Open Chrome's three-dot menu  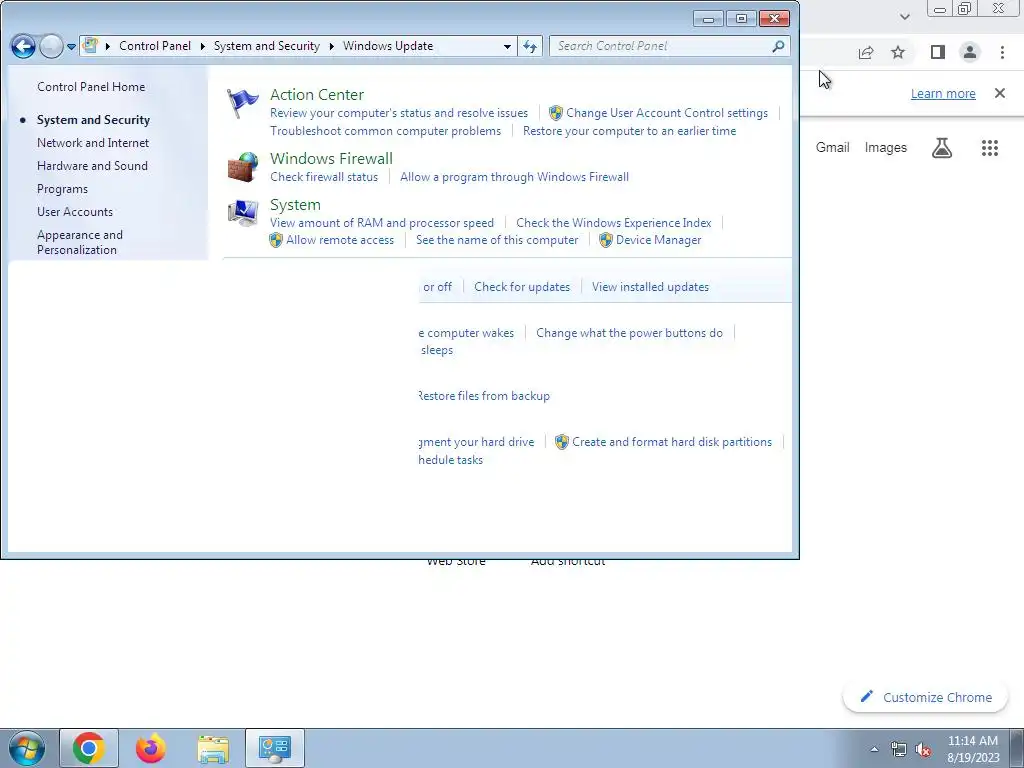pyautogui.click(x=1002, y=52)
